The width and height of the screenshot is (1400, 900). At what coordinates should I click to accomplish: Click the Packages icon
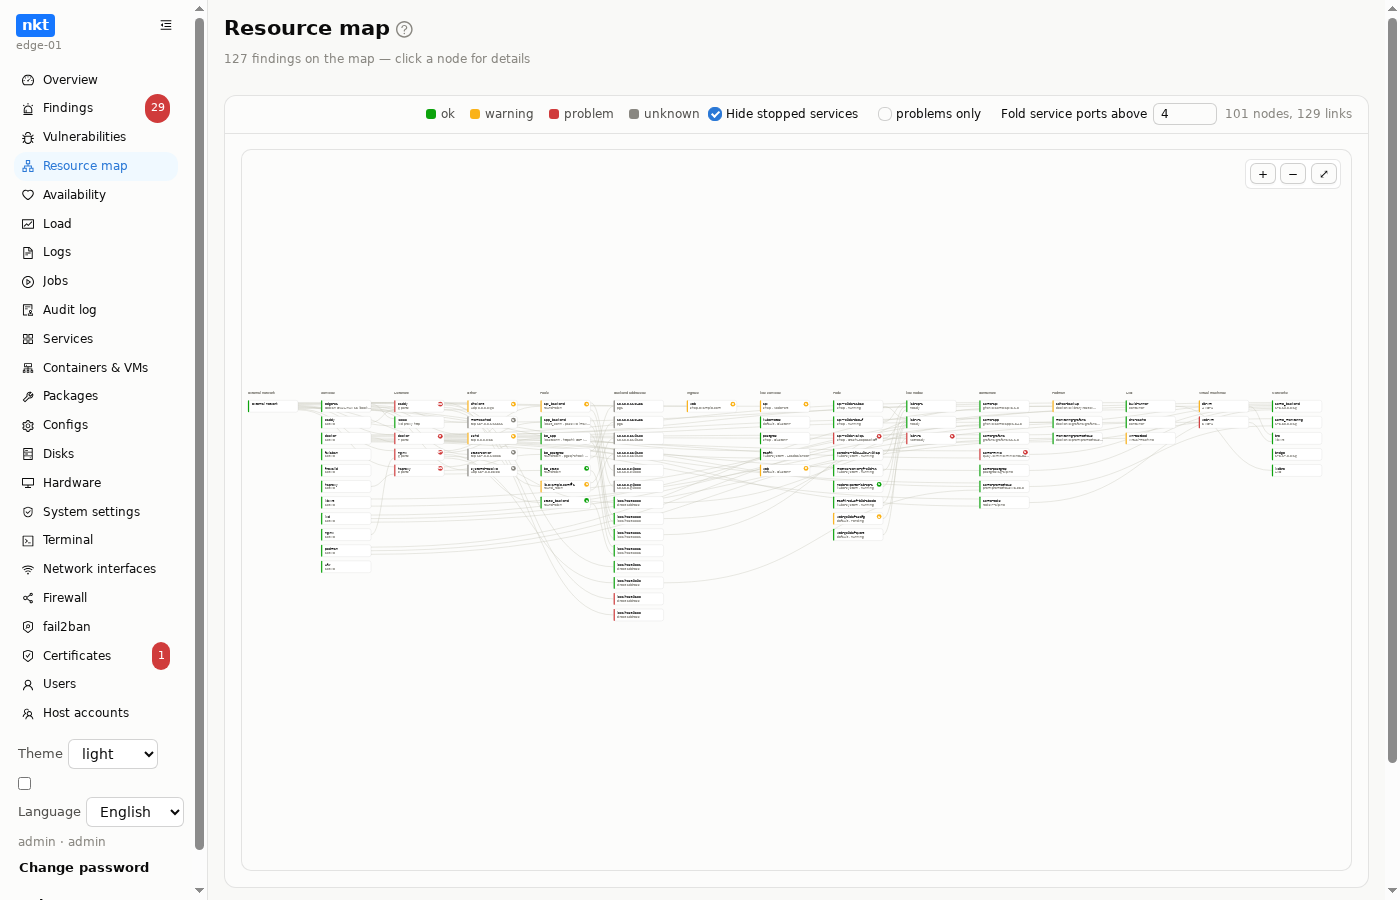(x=28, y=396)
